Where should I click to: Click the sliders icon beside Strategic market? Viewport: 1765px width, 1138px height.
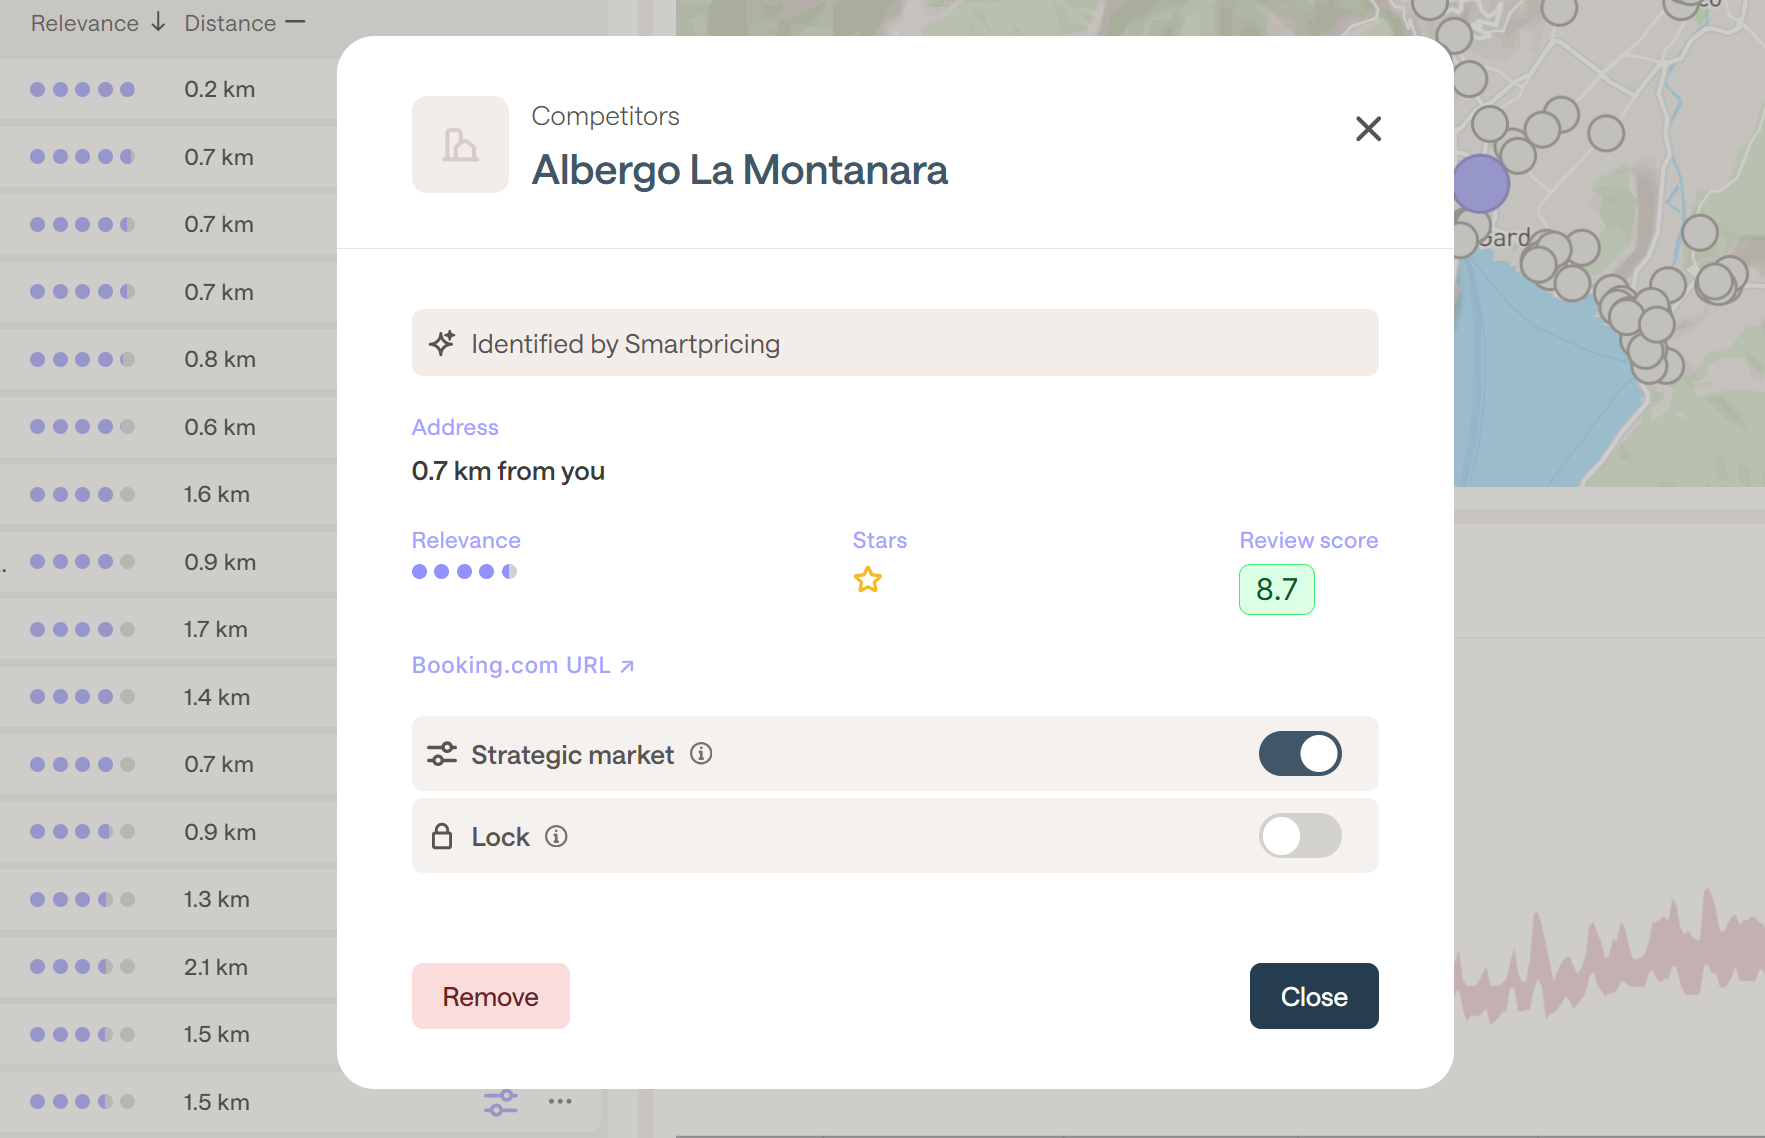[442, 754]
